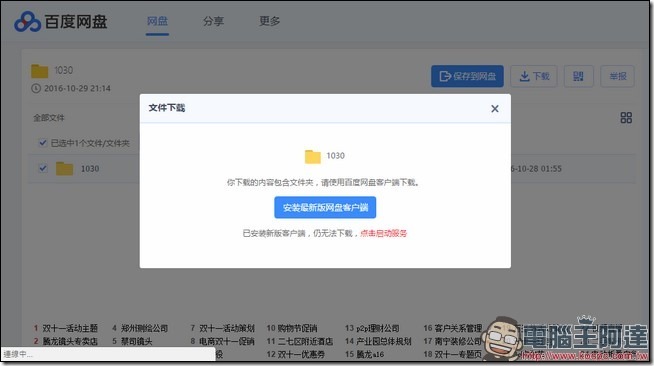654x366 pixels.
Task: Click the 1030 folder icon in the file list
Action: 64,168
